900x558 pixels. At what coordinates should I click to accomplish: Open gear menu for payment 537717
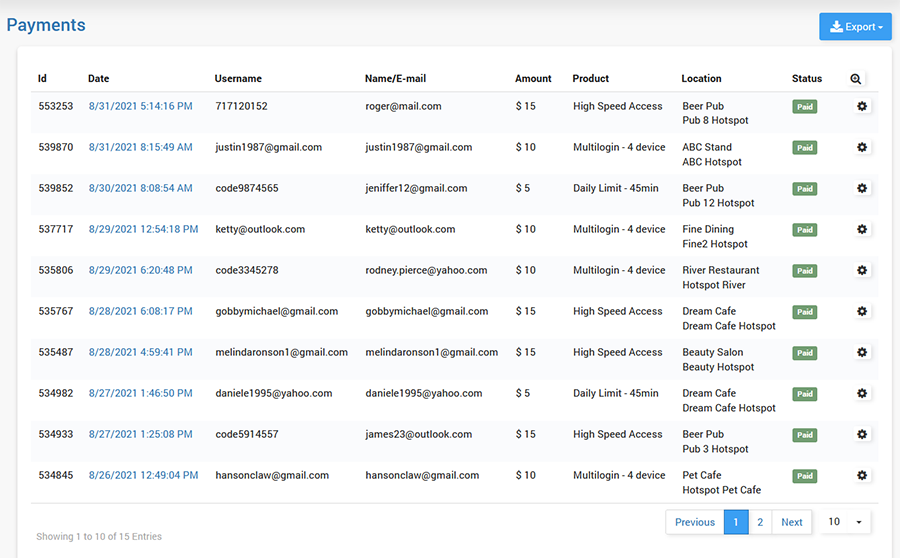[x=862, y=229]
